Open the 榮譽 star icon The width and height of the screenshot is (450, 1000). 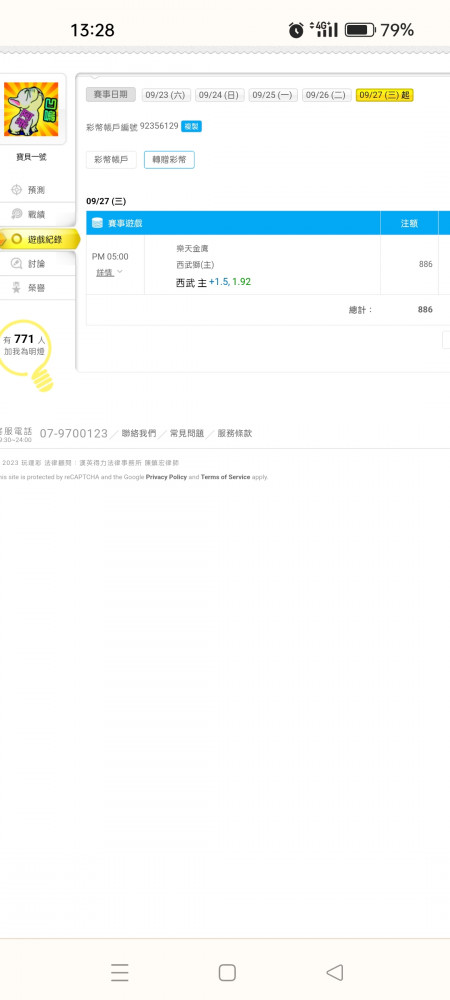(x=17, y=288)
